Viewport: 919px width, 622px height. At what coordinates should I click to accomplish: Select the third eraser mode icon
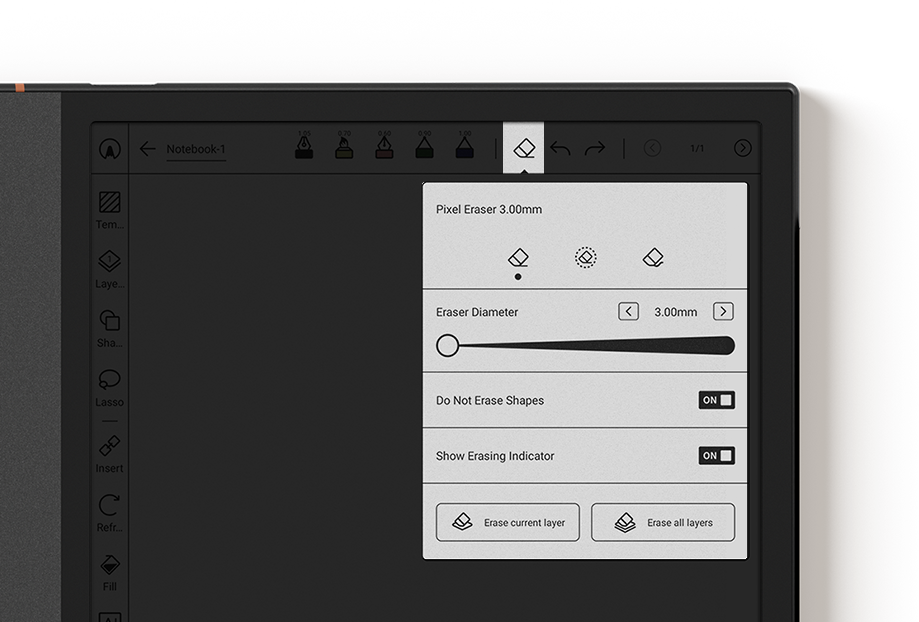click(x=653, y=258)
